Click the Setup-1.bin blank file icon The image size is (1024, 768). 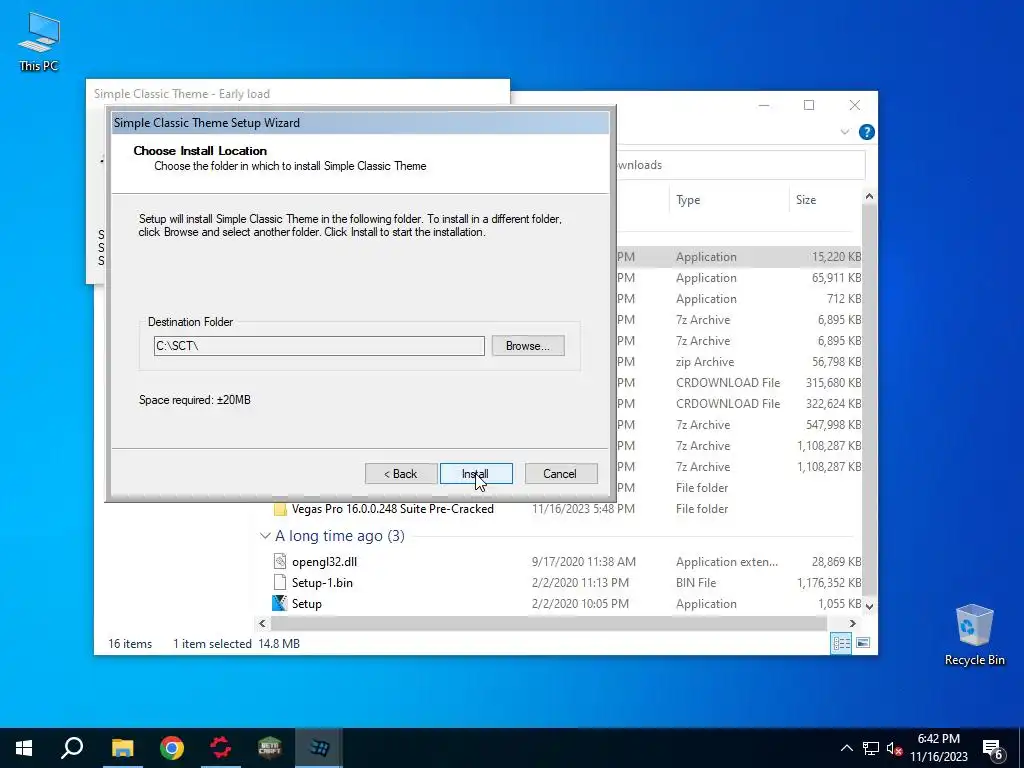click(280, 582)
